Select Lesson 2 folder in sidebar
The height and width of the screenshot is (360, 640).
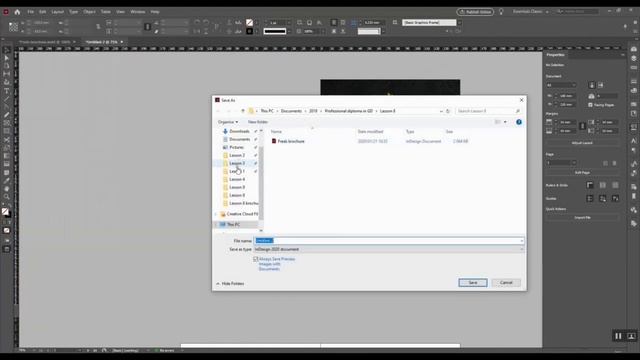237,156
